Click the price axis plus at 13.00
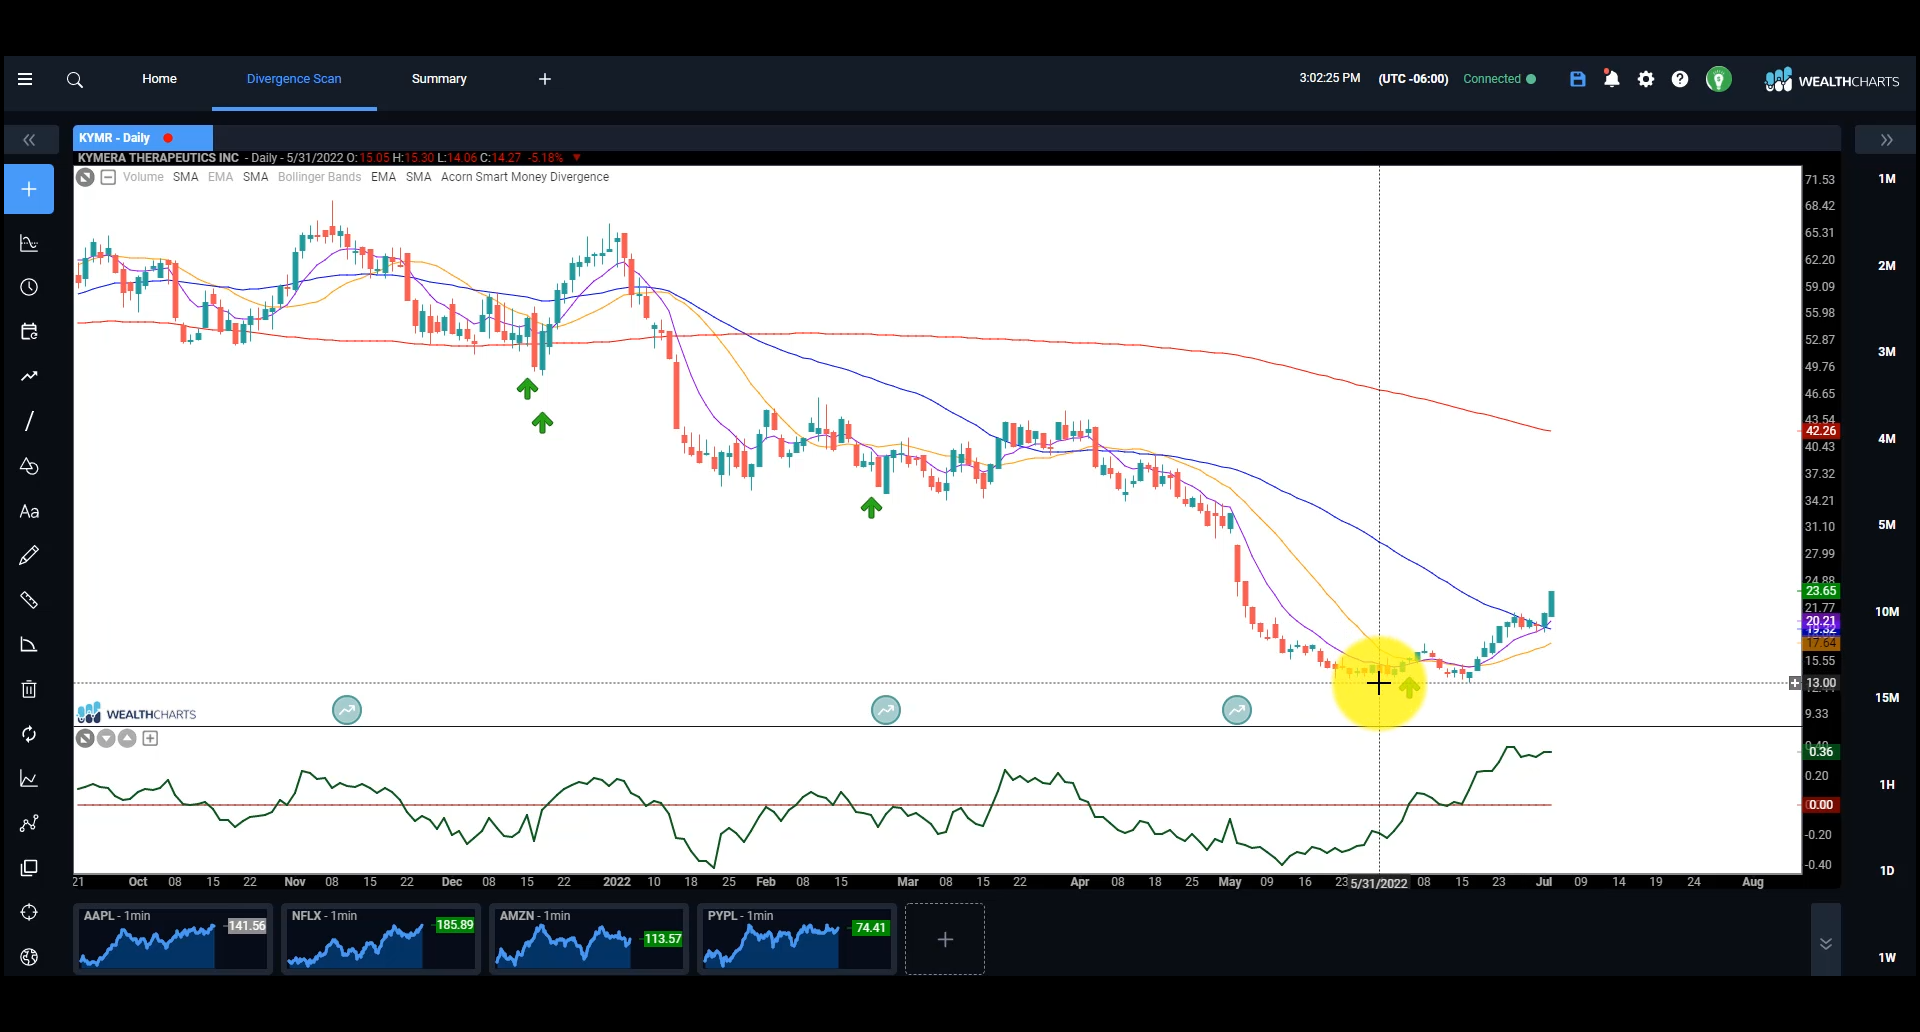The width and height of the screenshot is (1920, 1032). pos(1795,683)
